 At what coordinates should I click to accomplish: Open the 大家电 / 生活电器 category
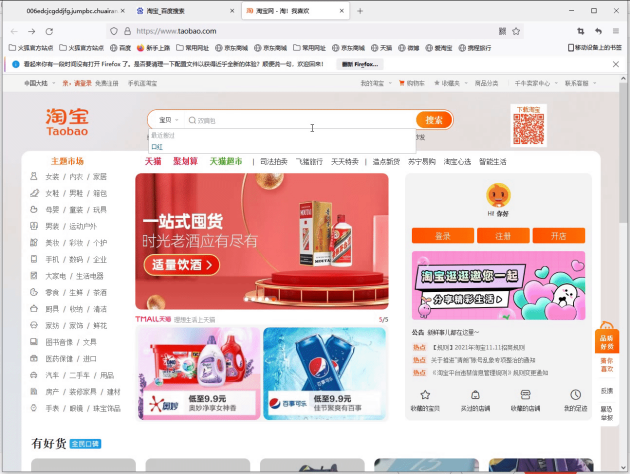click(x=74, y=276)
